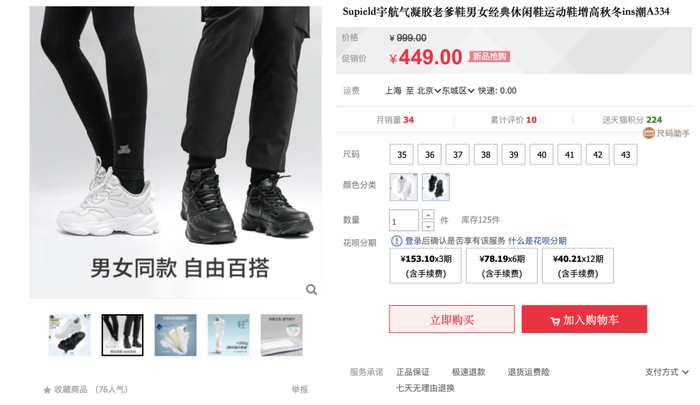Image resolution: width=700 pixels, height=405 pixels.
Task: Pick the white shoe color swatch
Action: 404,187
